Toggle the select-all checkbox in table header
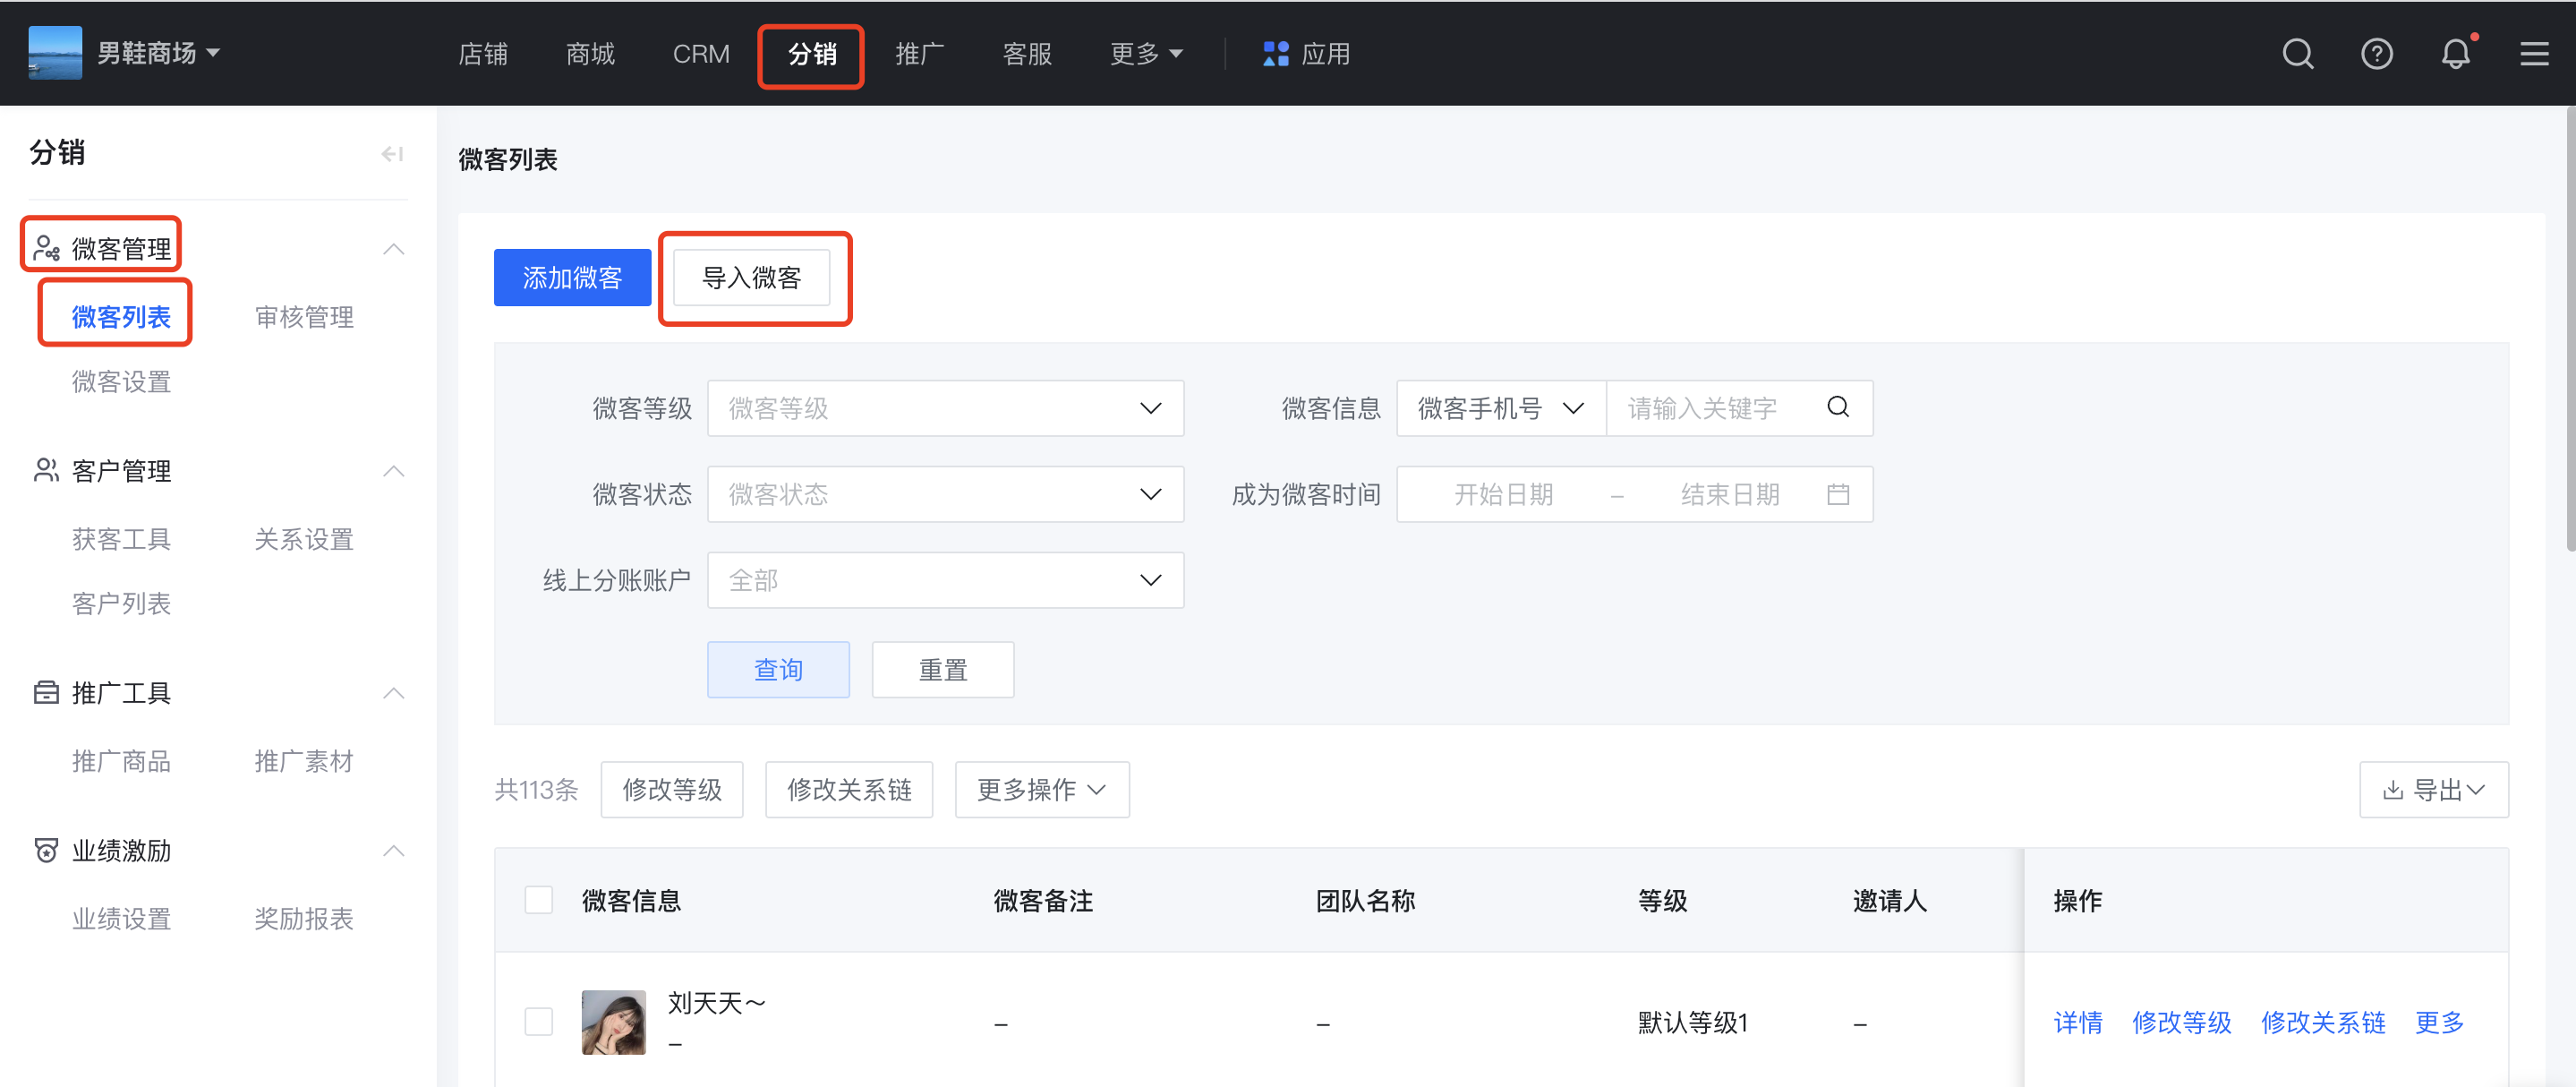 click(x=538, y=900)
